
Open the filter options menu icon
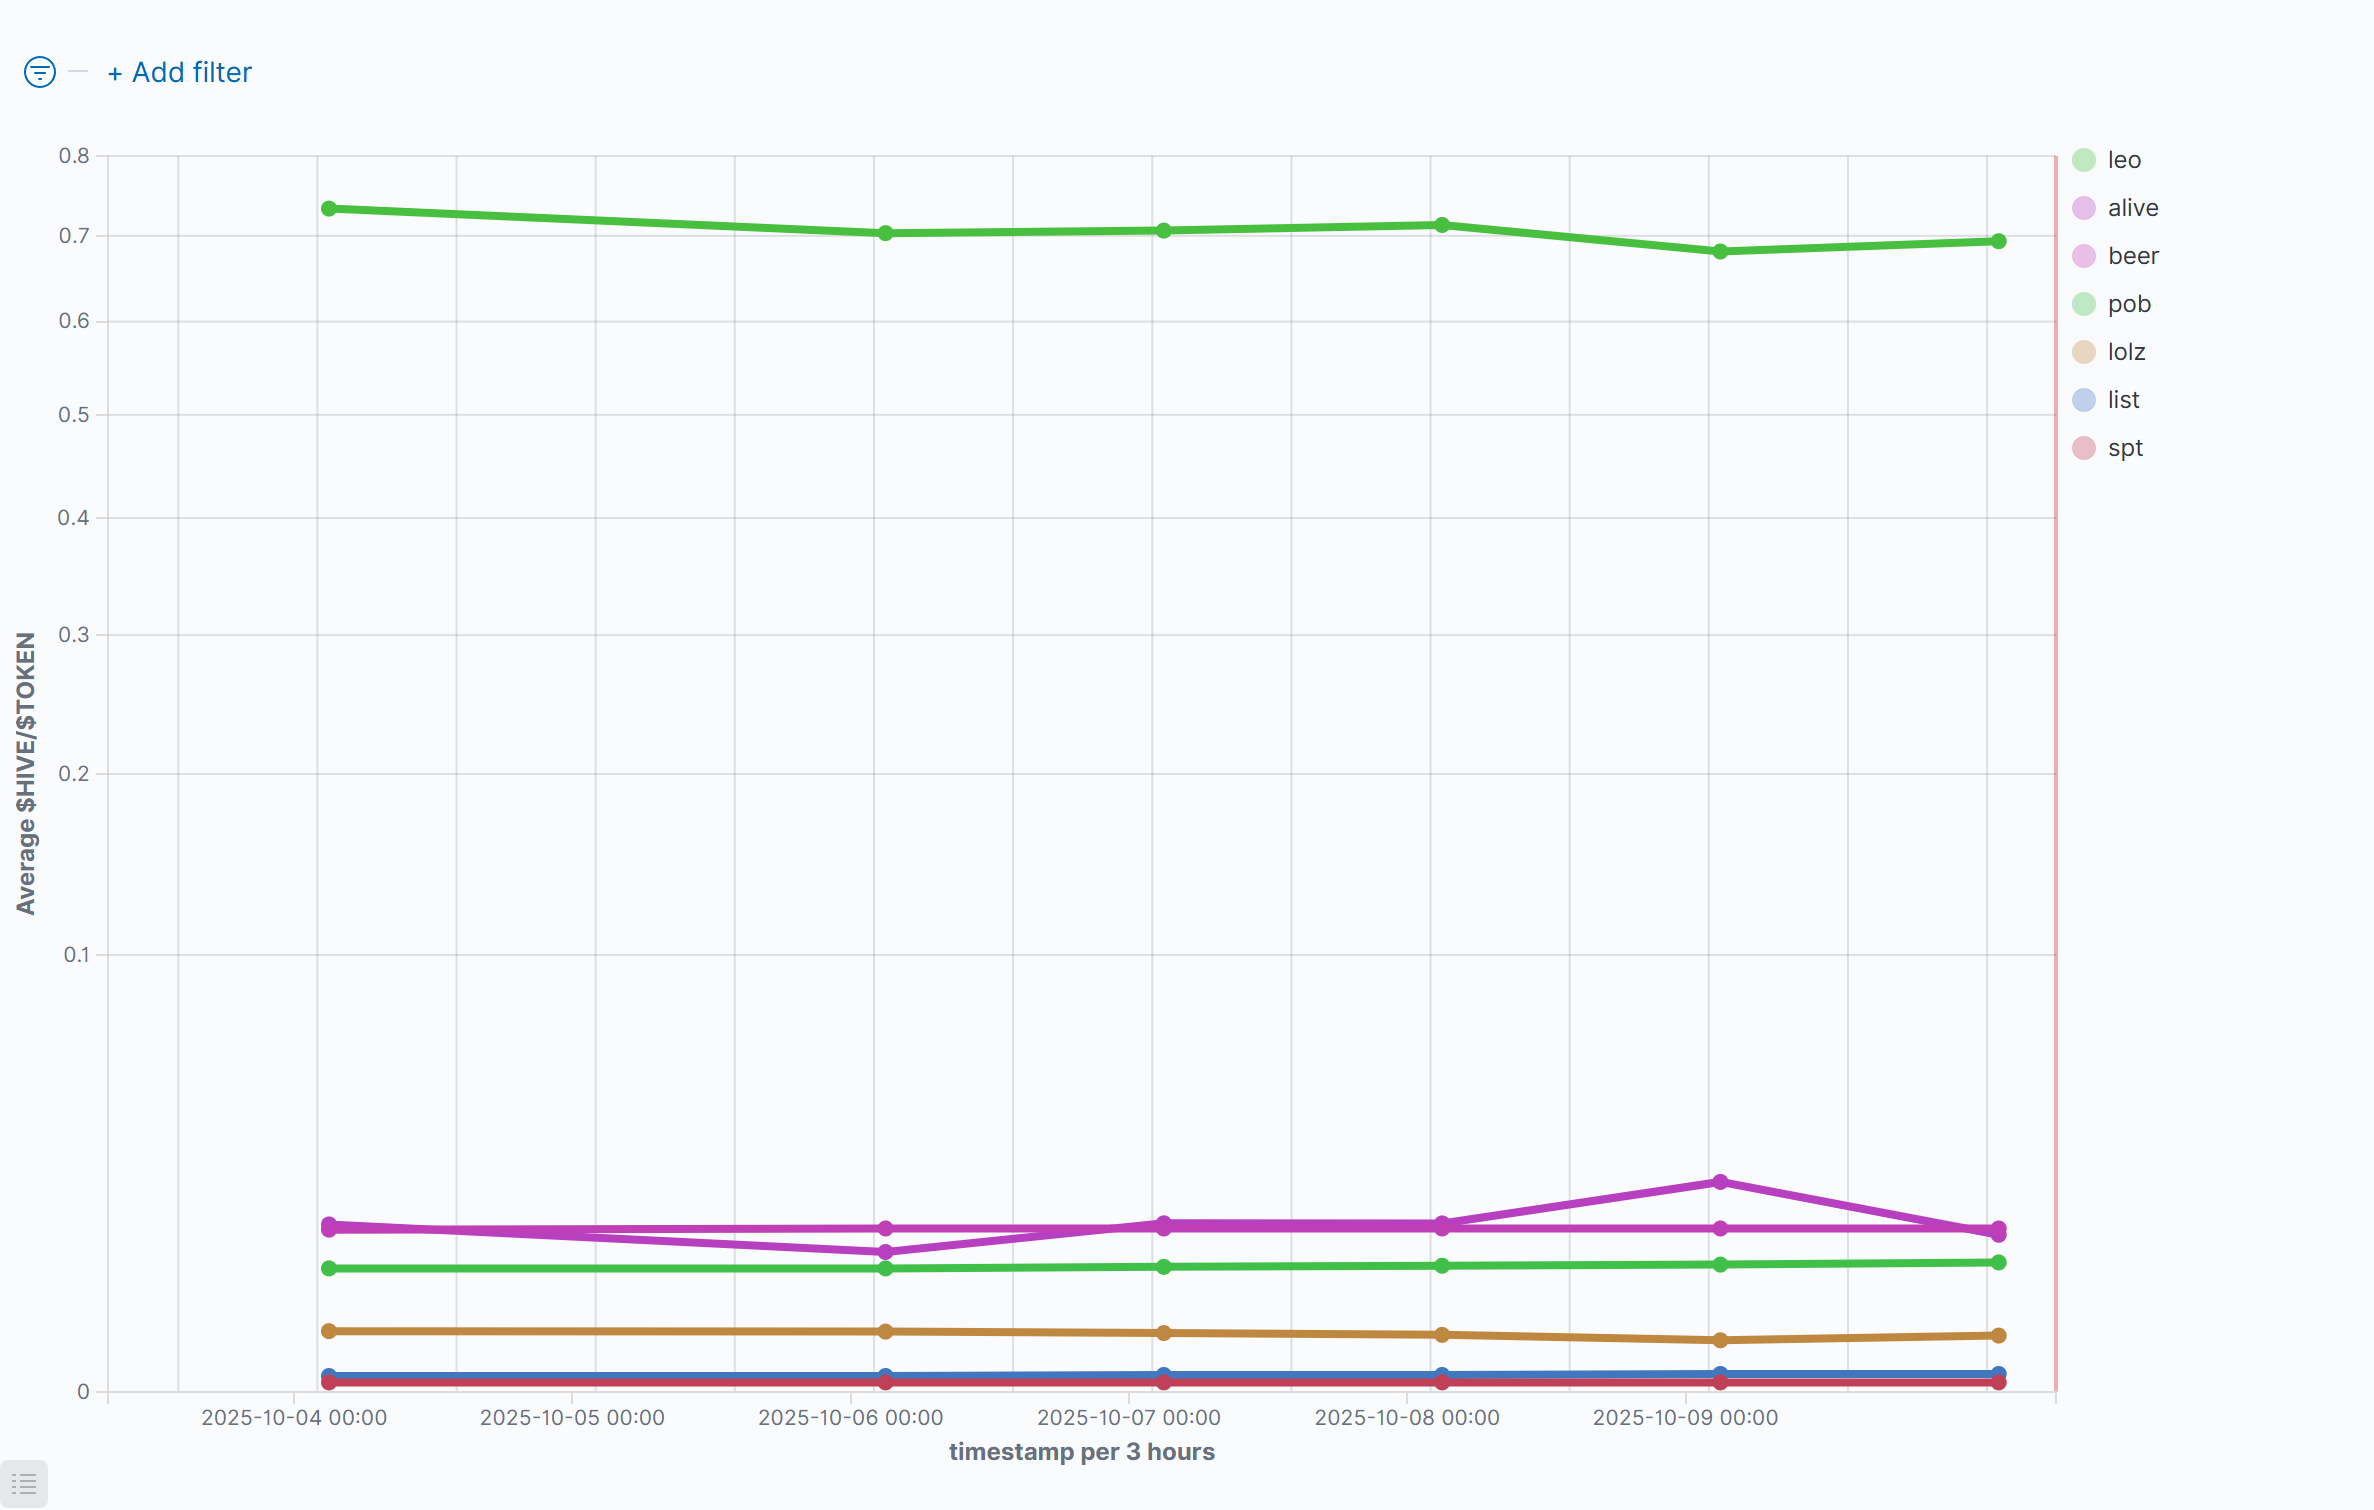pos(40,72)
